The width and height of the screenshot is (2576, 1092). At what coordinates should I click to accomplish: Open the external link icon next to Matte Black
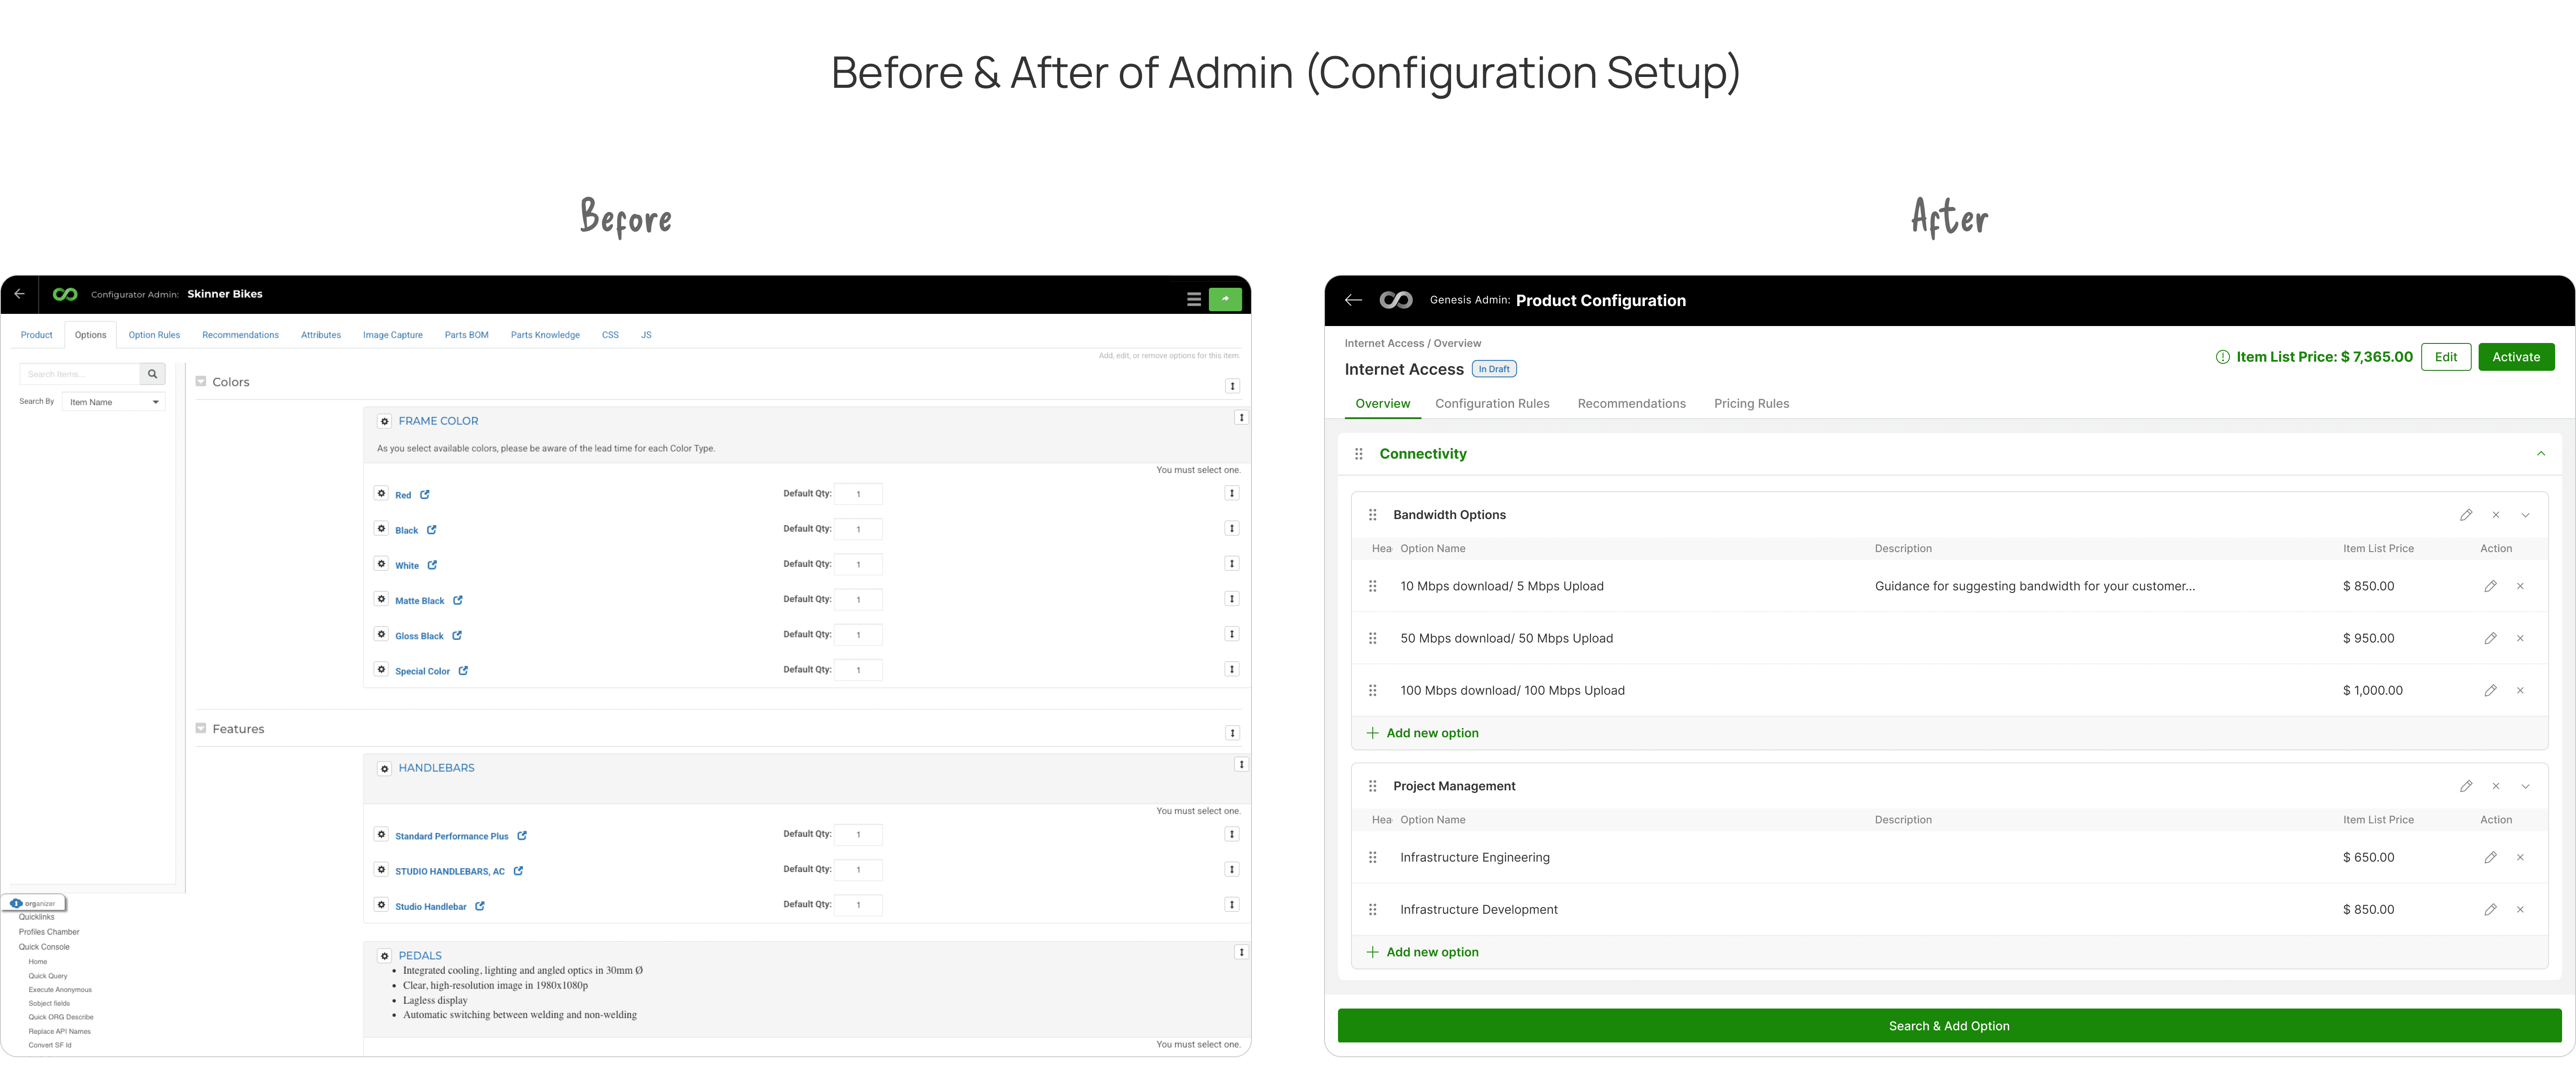point(458,600)
